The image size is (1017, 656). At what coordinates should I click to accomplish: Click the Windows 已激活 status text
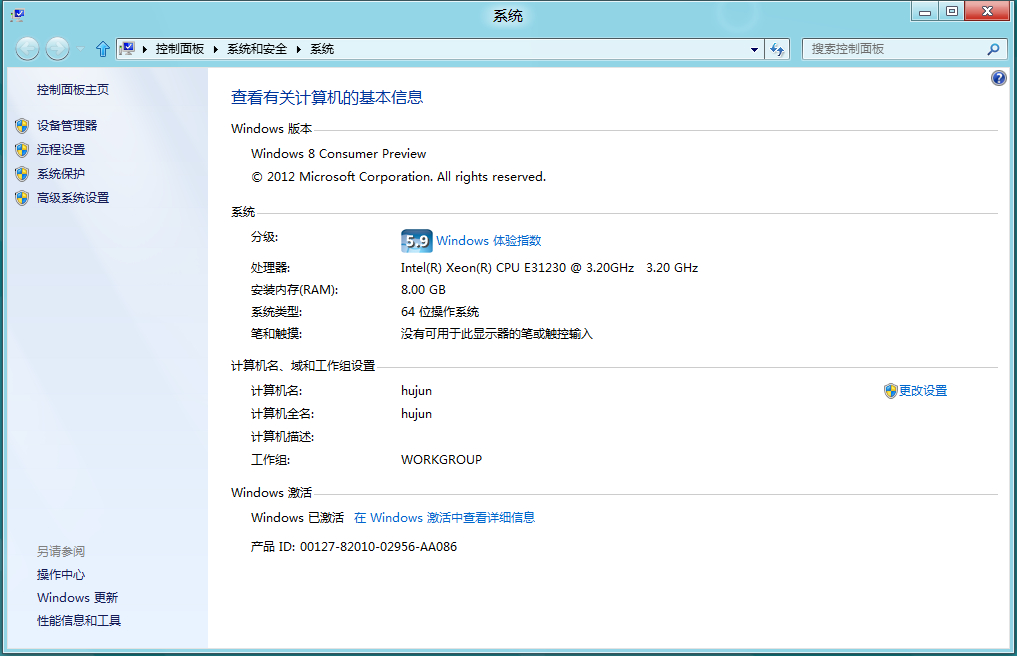tap(297, 517)
